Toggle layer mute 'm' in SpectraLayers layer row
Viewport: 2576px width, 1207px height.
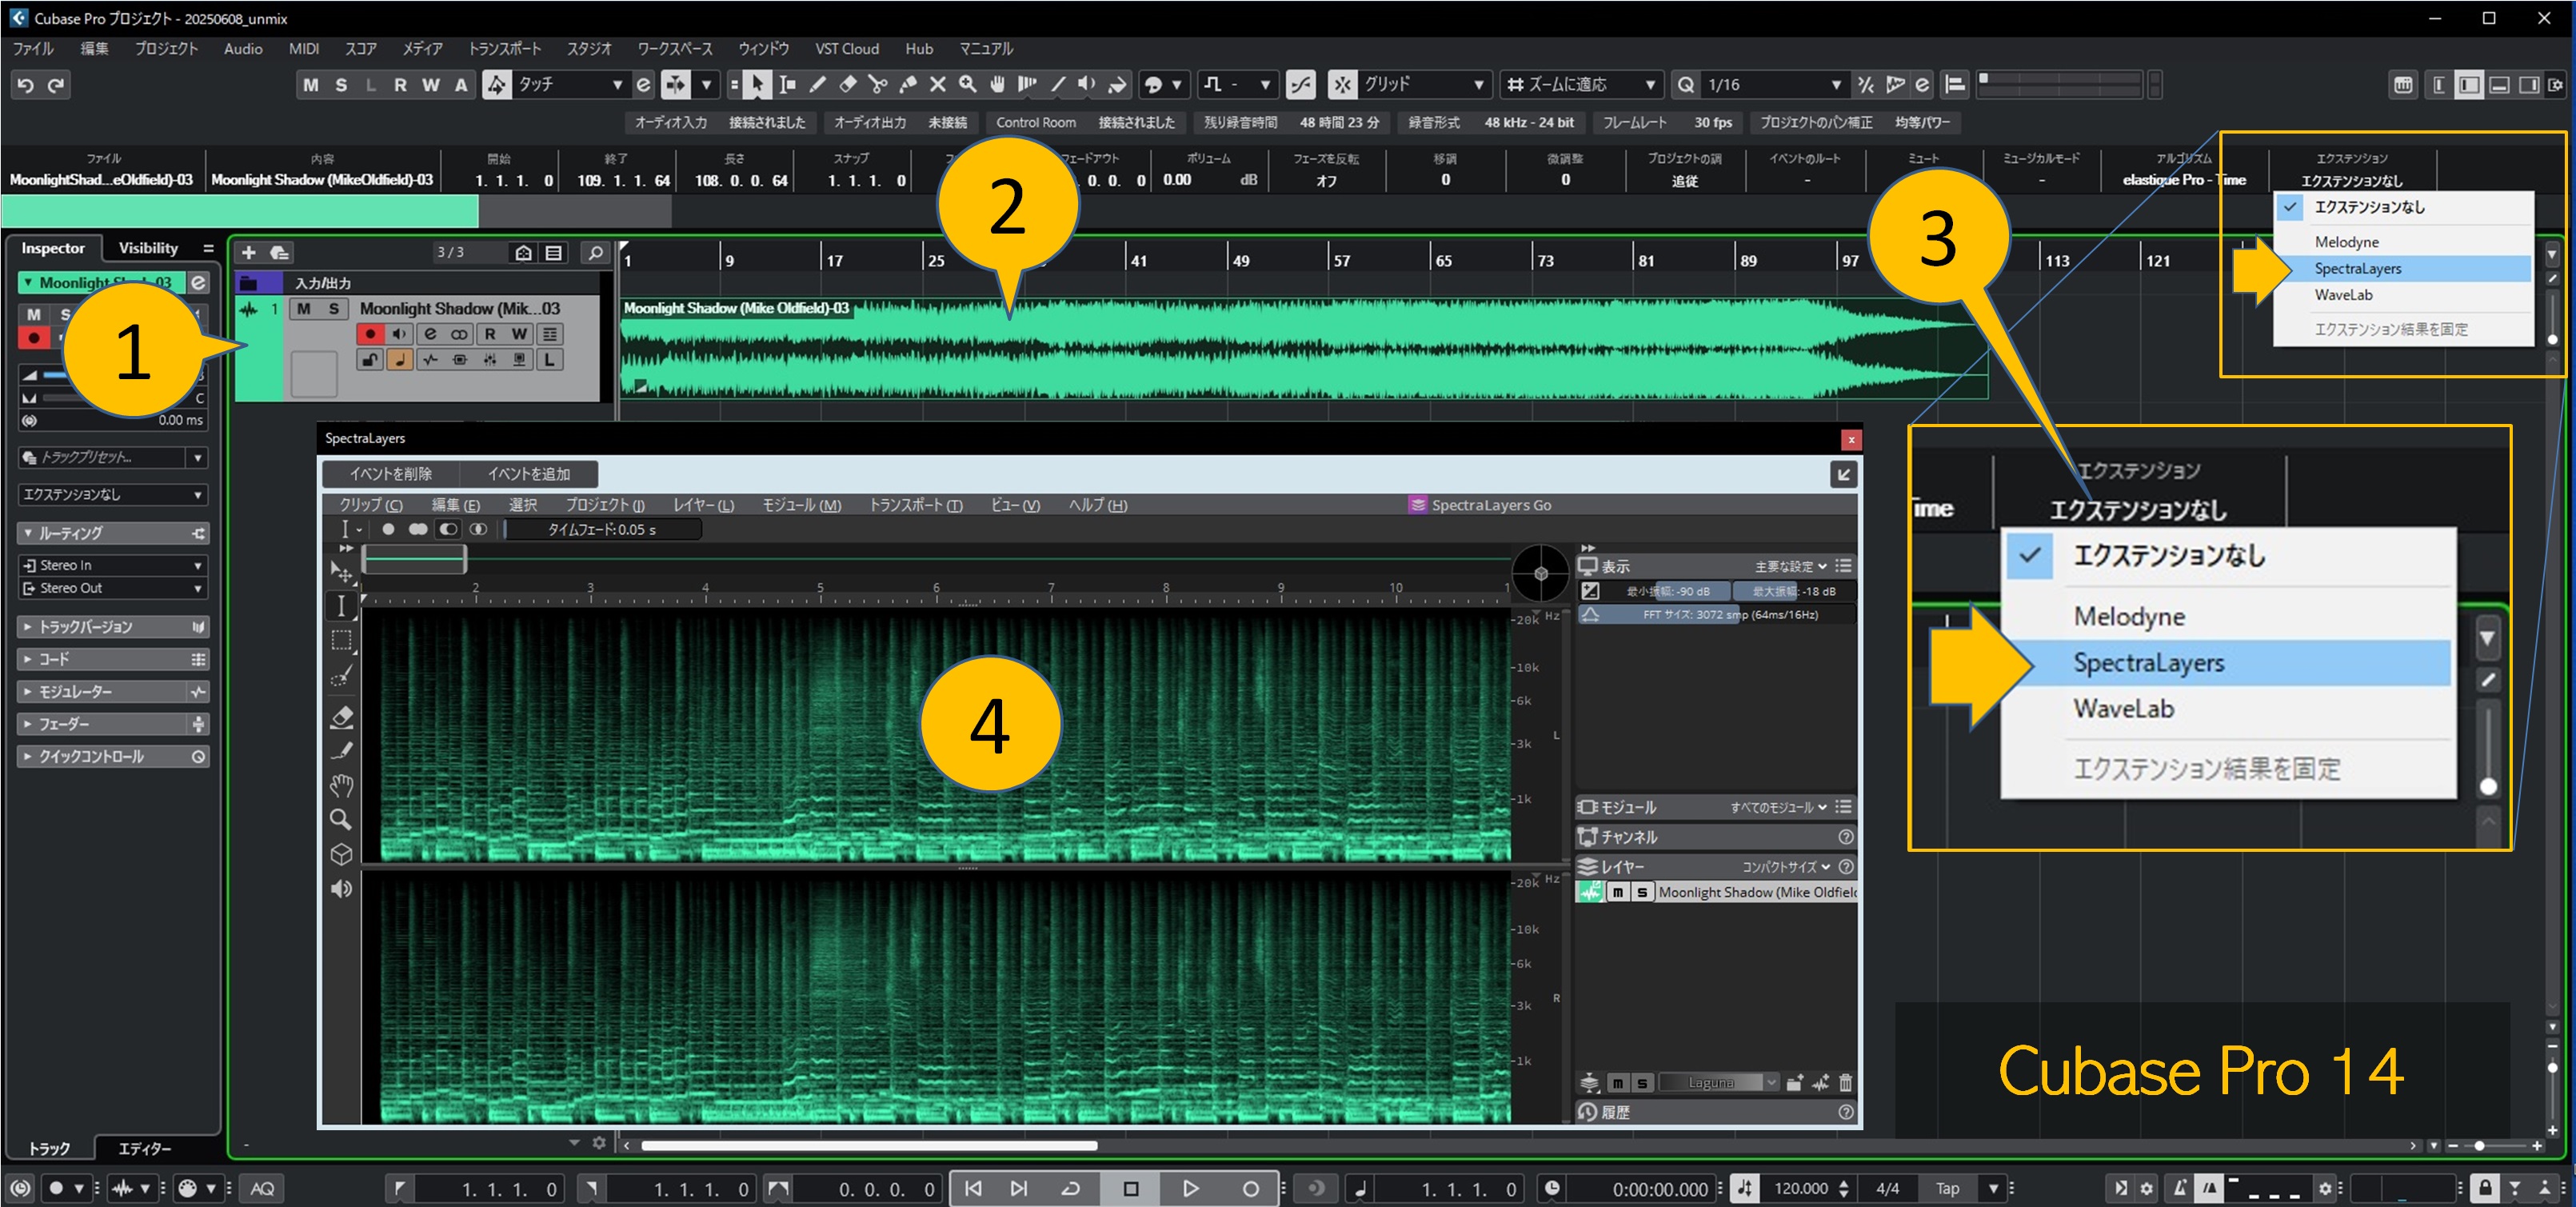pyautogui.click(x=1618, y=892)
